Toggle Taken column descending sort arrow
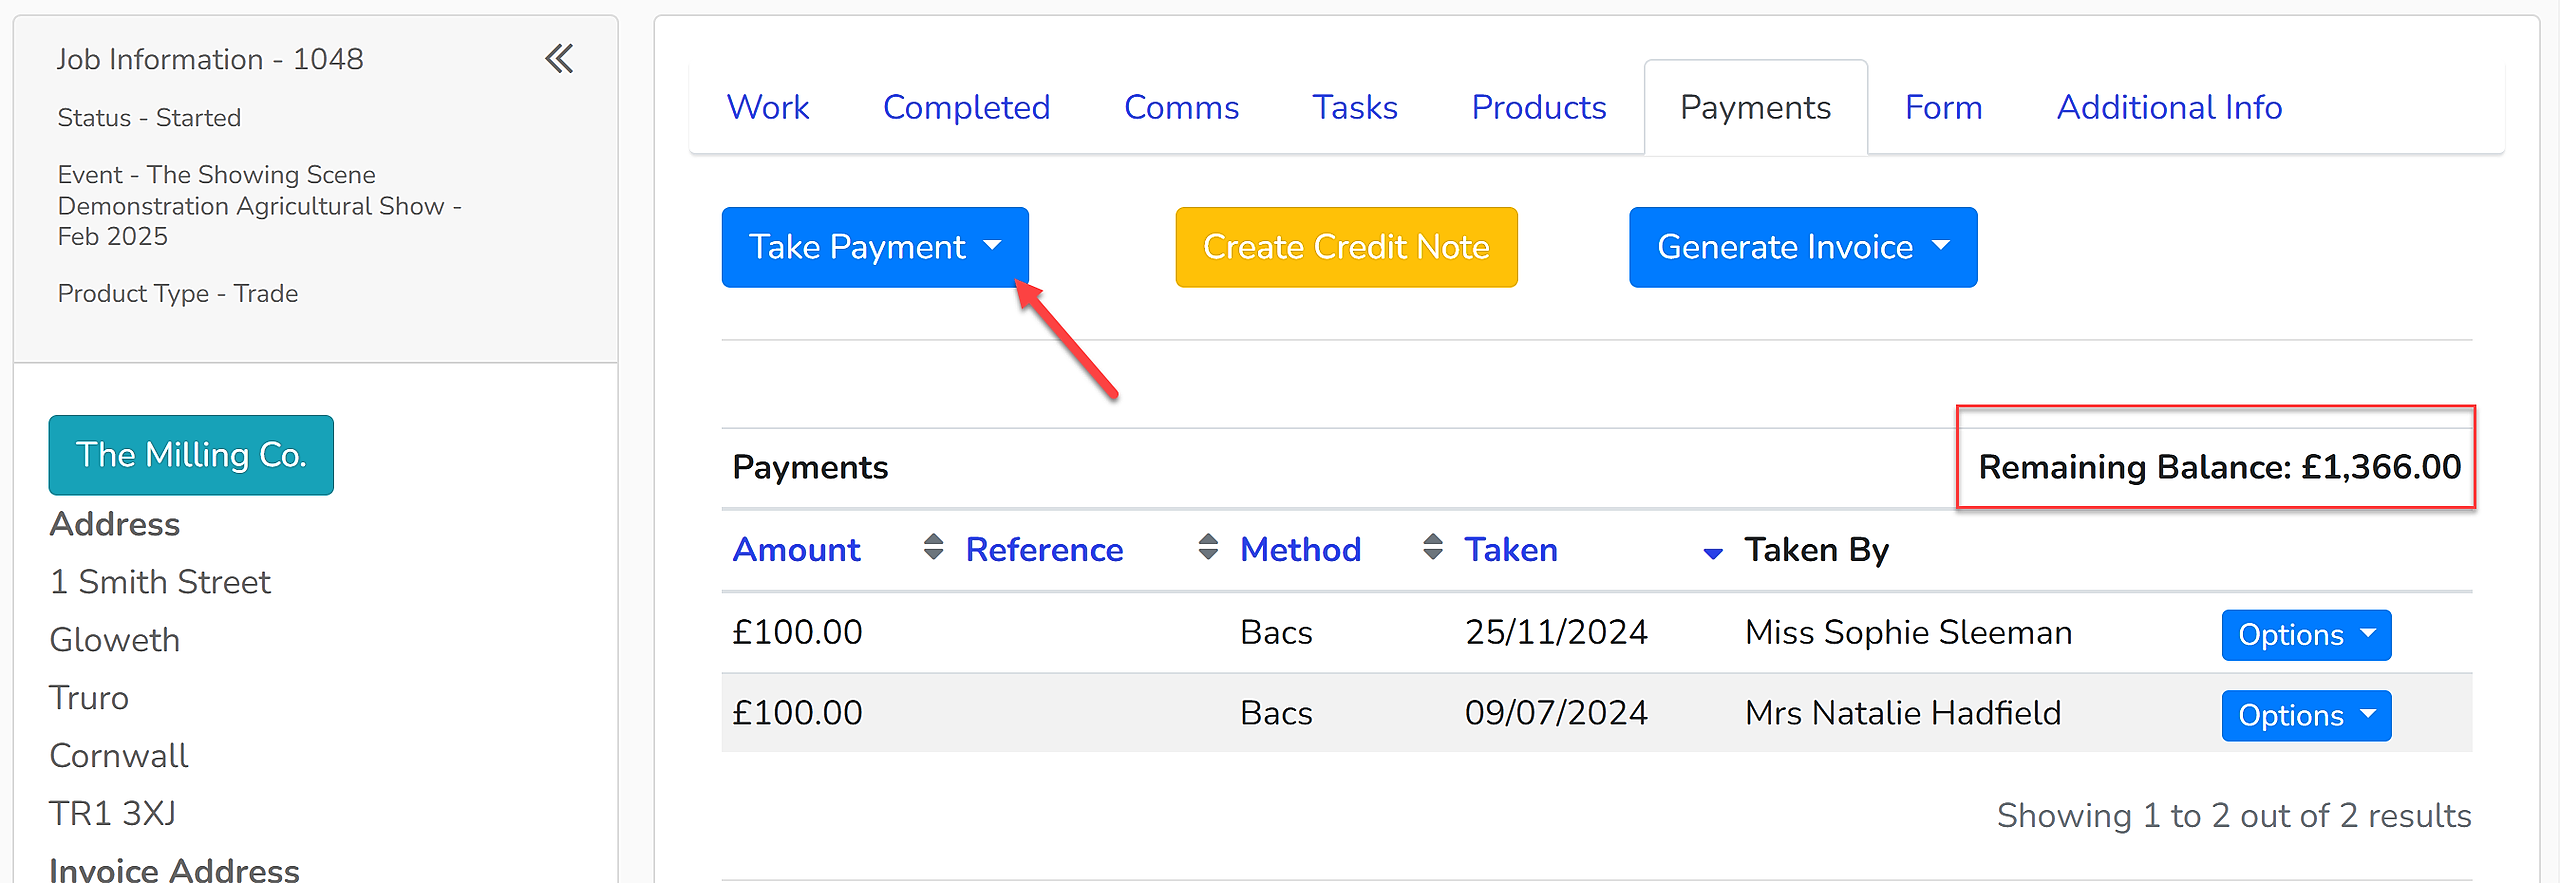Image resolution: width=2560 pixels, height=883 pixels. 1713,553
